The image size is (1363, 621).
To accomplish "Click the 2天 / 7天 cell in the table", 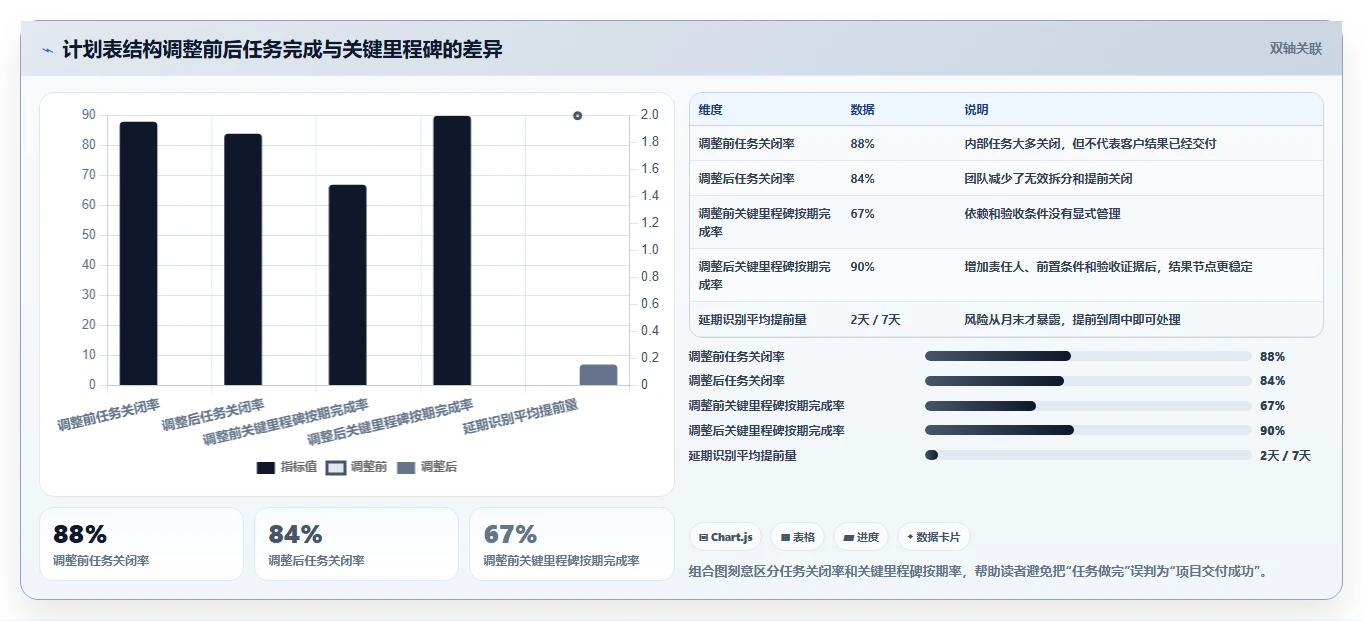I will pos(875,320).
